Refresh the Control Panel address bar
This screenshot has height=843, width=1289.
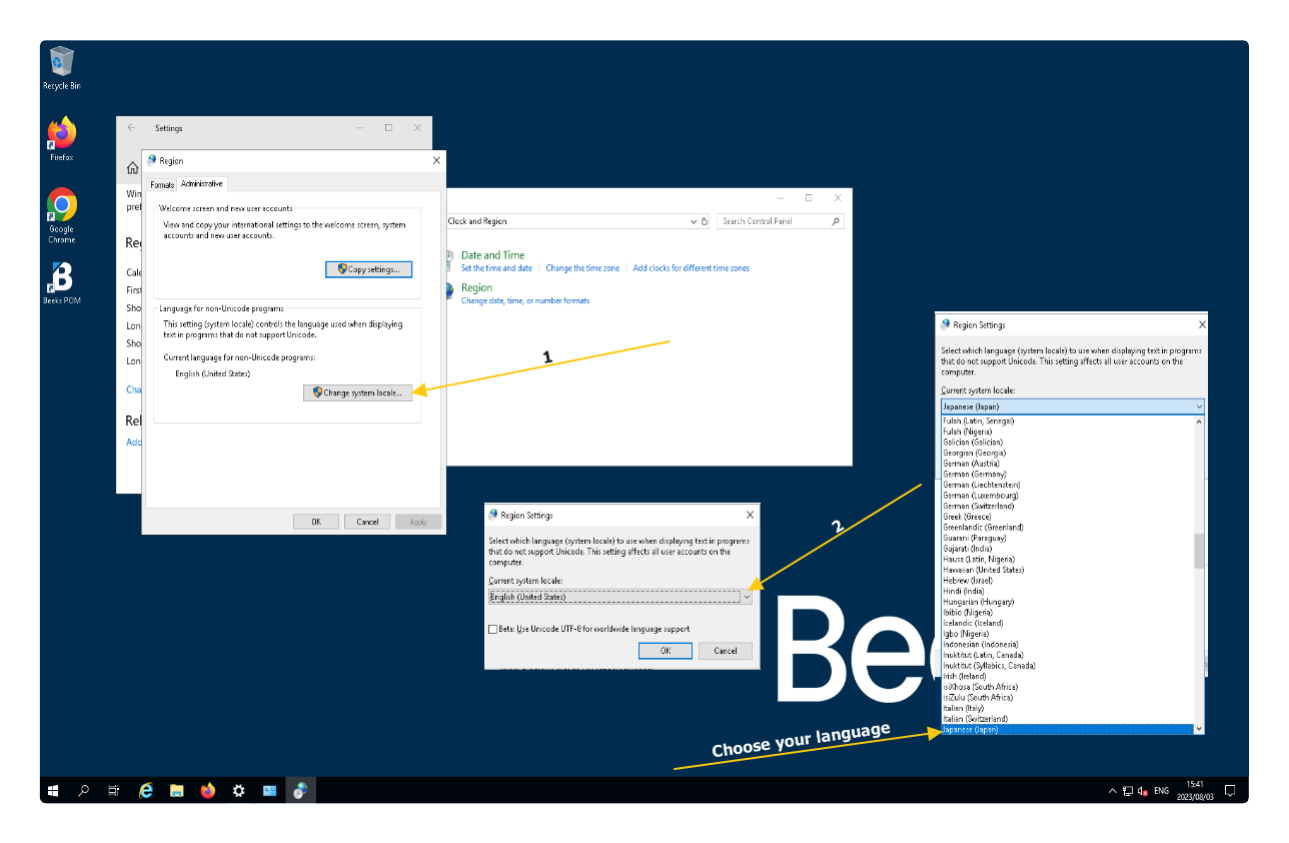[x=704, y=221]
